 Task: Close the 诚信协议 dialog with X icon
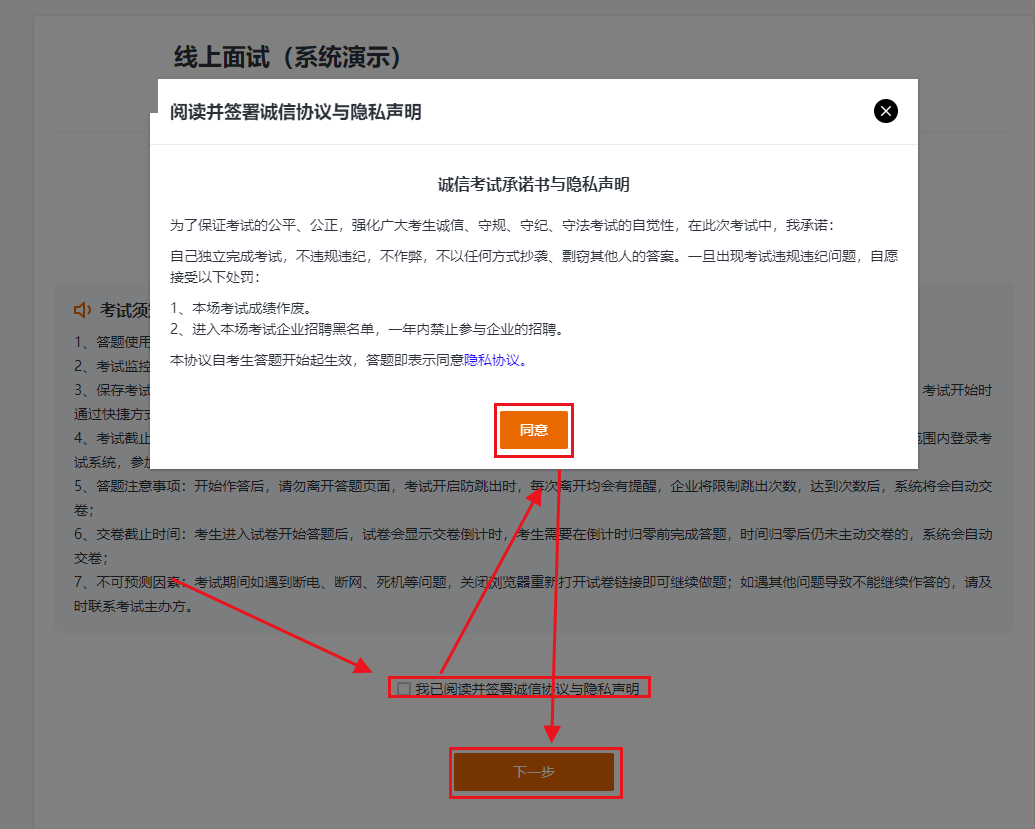point(885,111)
